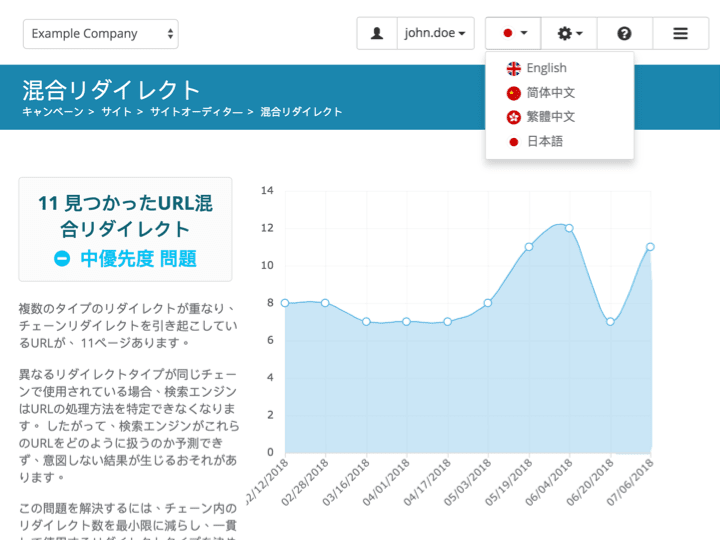Click the blue minus priority icon
Viewport: 720px width, 540px height.
coord(62,259)
